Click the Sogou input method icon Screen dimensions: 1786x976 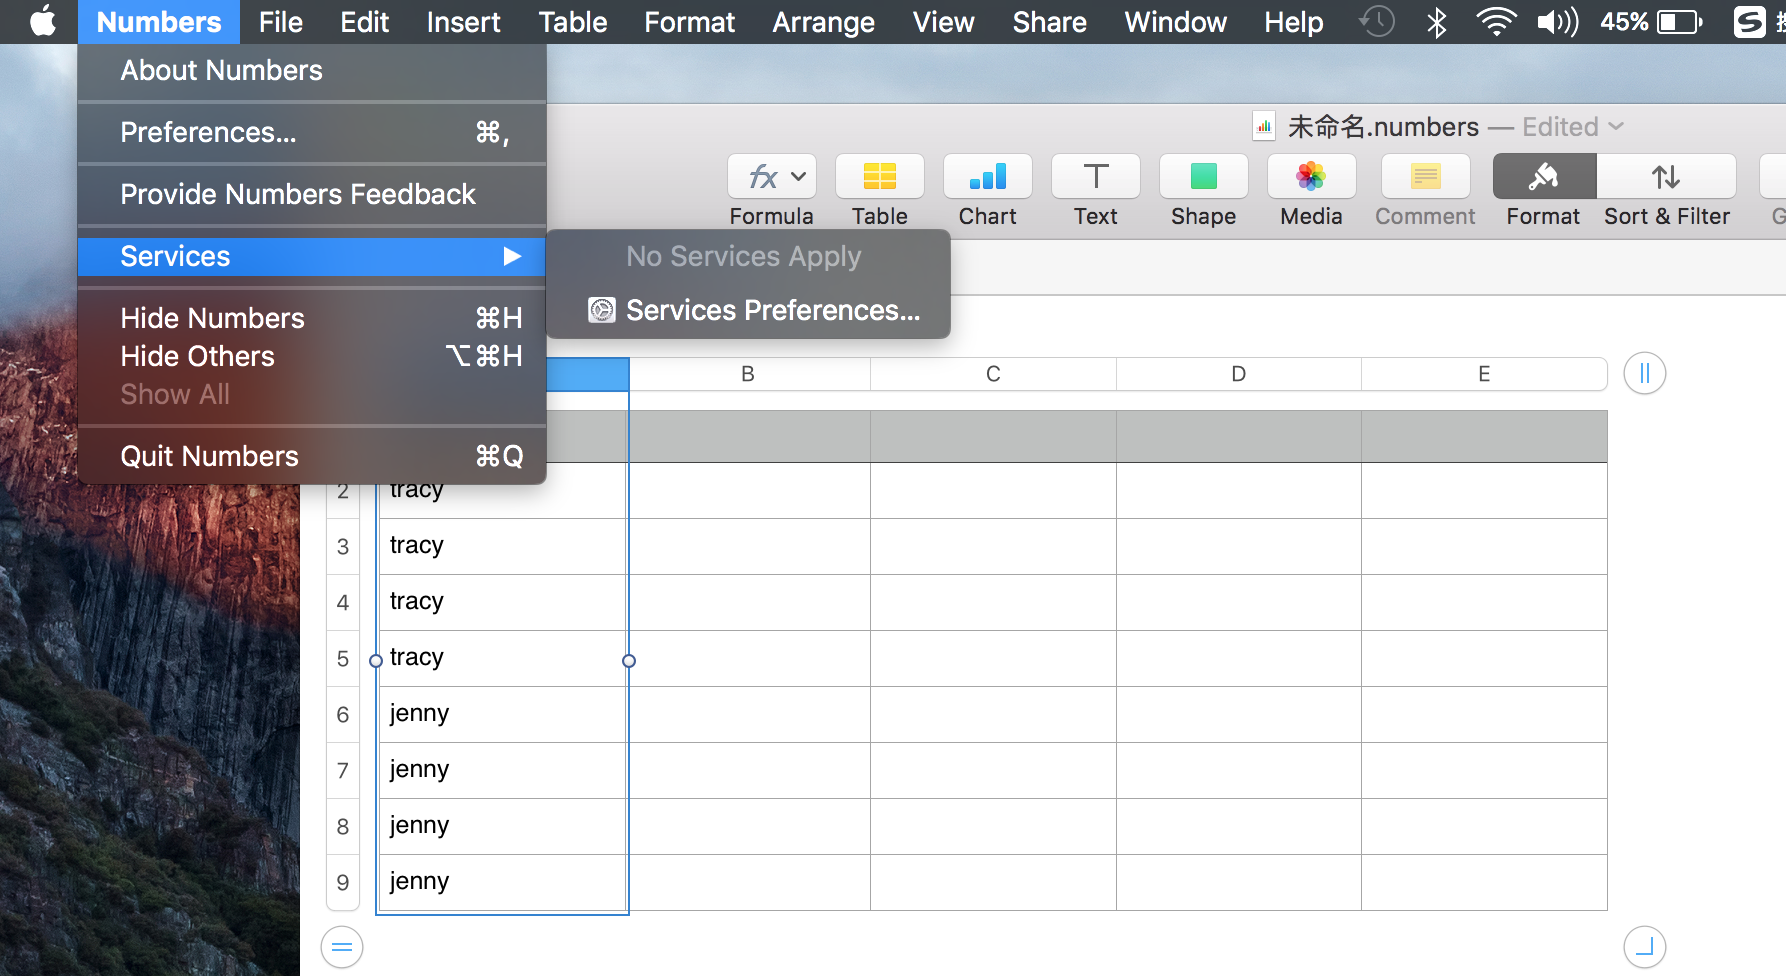pyautogui.click(x=1750, y=21)
